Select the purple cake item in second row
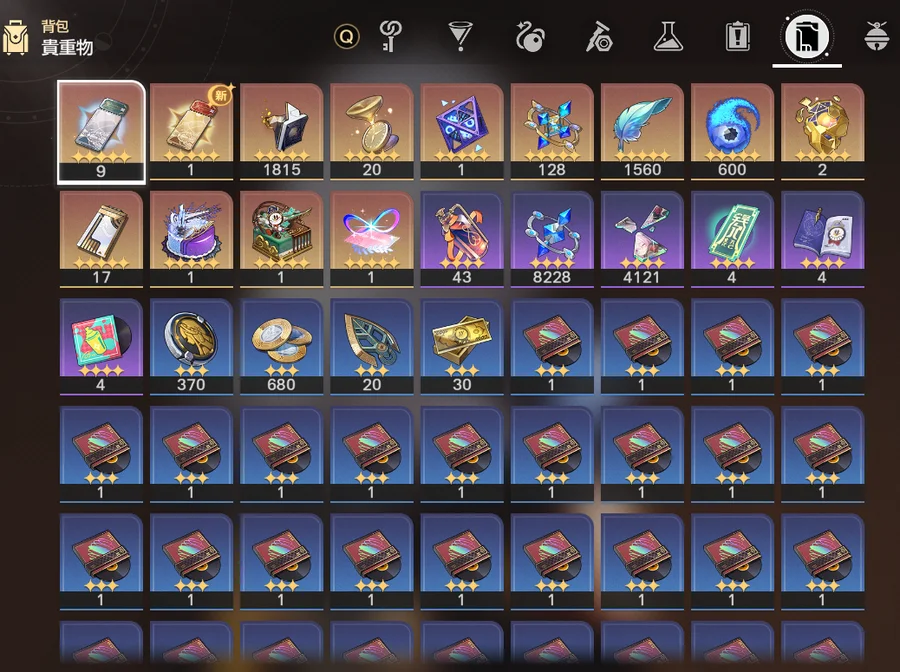The image size is (900, 672). tap(192, 239)
